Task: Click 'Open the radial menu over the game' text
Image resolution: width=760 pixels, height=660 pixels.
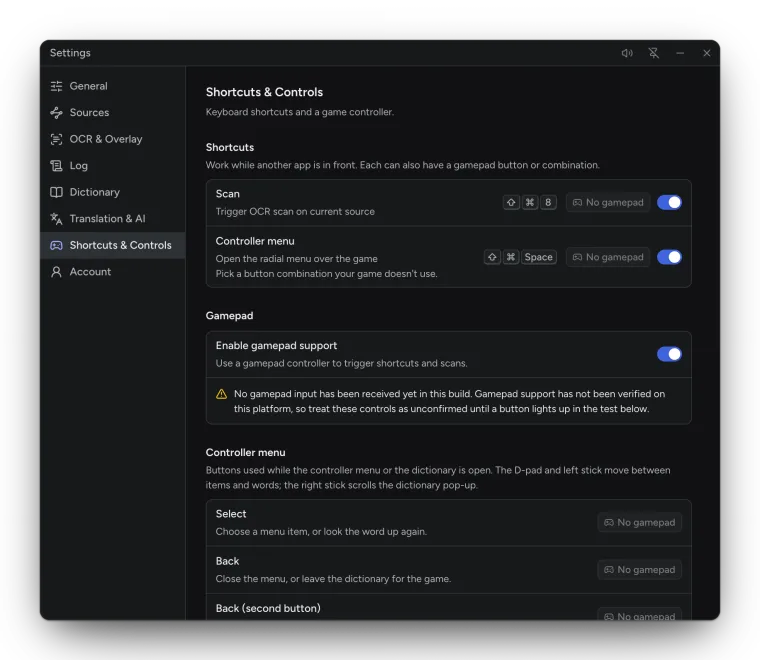Action: (x=297, y=259)
